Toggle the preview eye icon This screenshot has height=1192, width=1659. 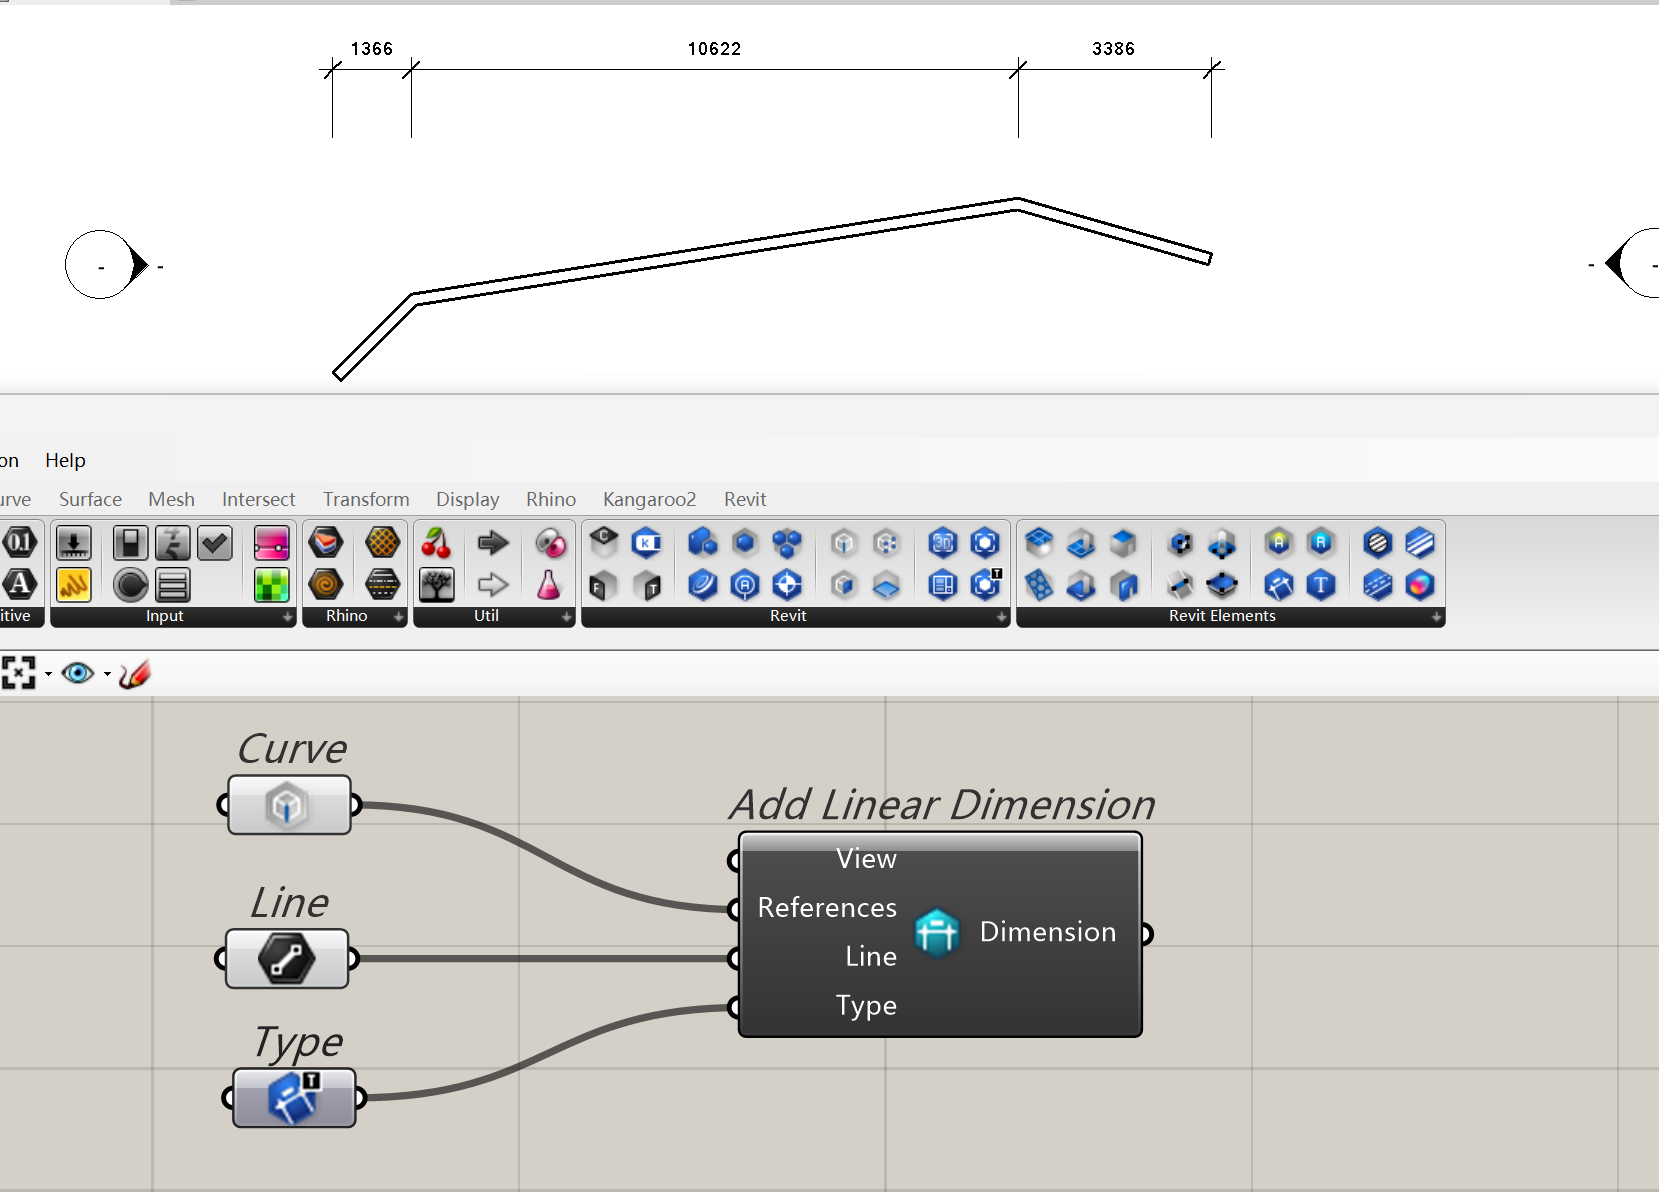[77, 674]
